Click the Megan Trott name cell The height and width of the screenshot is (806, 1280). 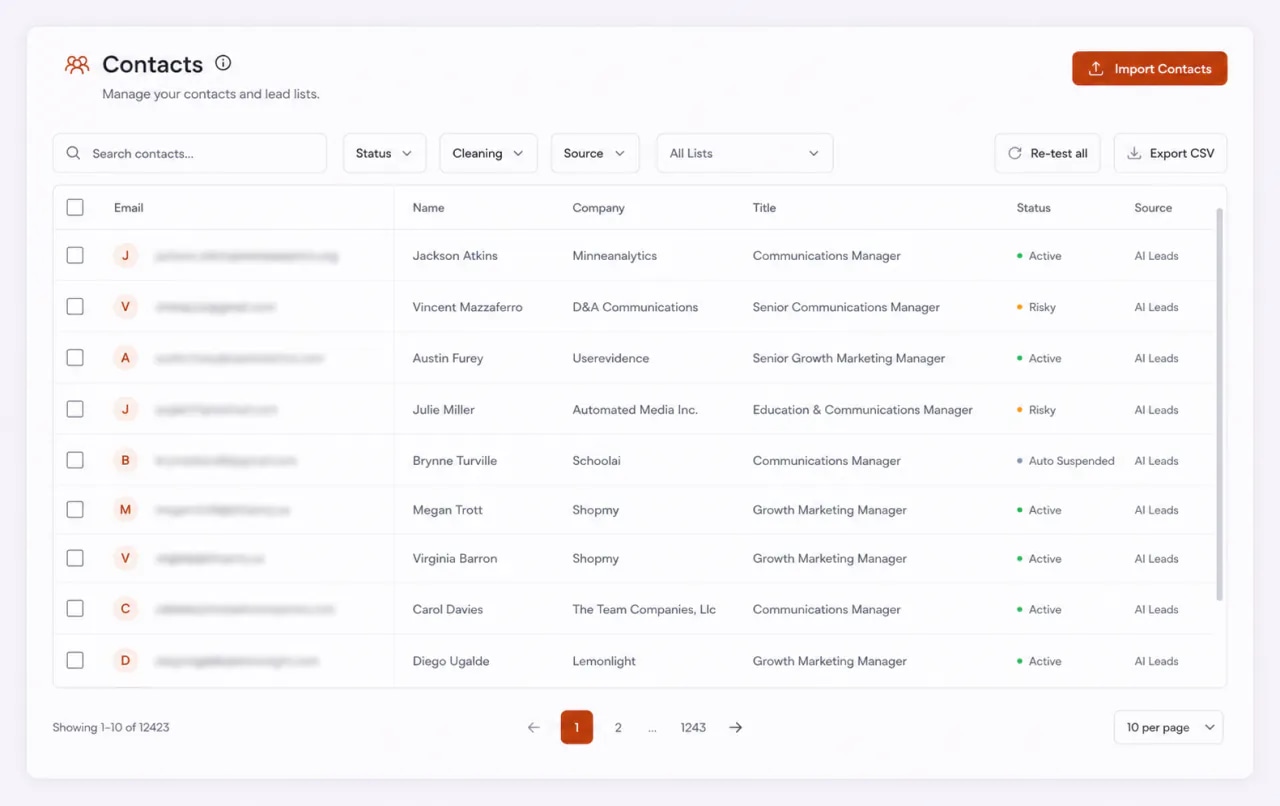[x=448, y=509]
